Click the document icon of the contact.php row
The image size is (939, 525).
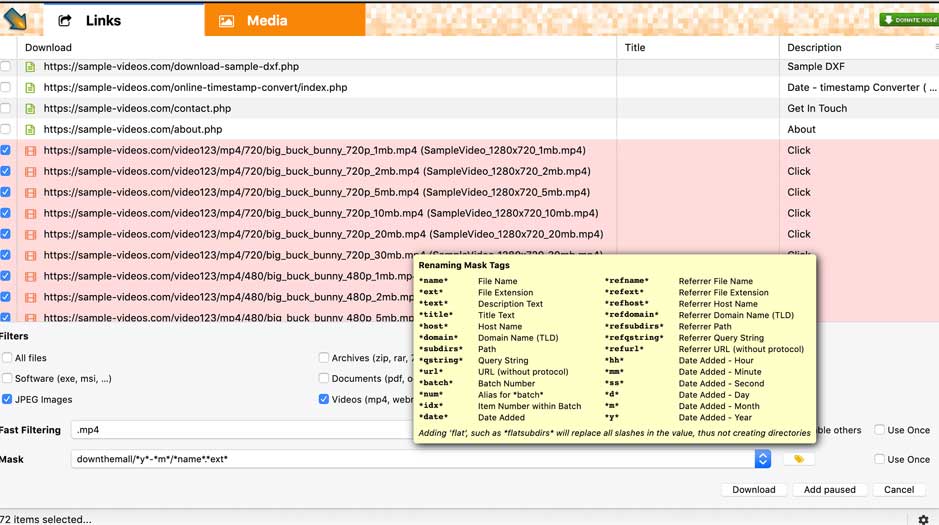30,109
